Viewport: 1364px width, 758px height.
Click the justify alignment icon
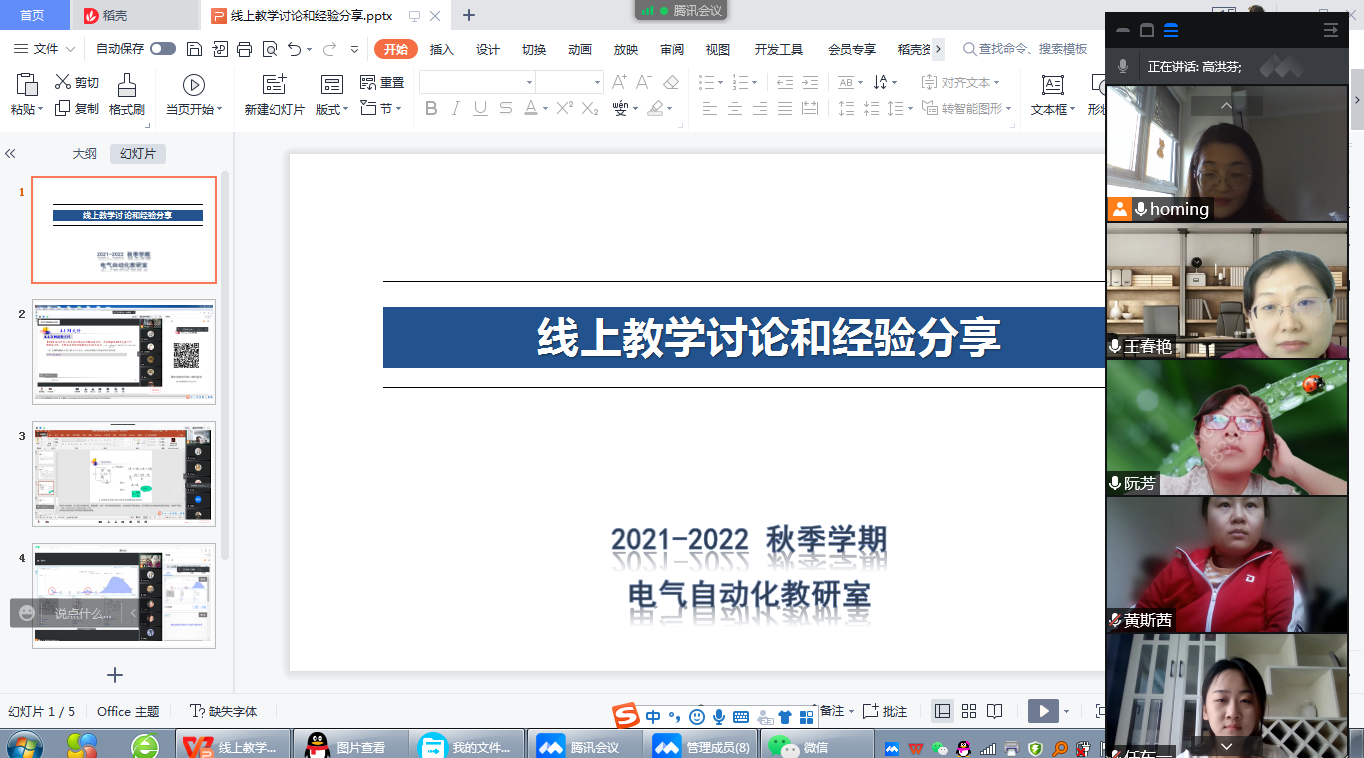pos(785,109)
